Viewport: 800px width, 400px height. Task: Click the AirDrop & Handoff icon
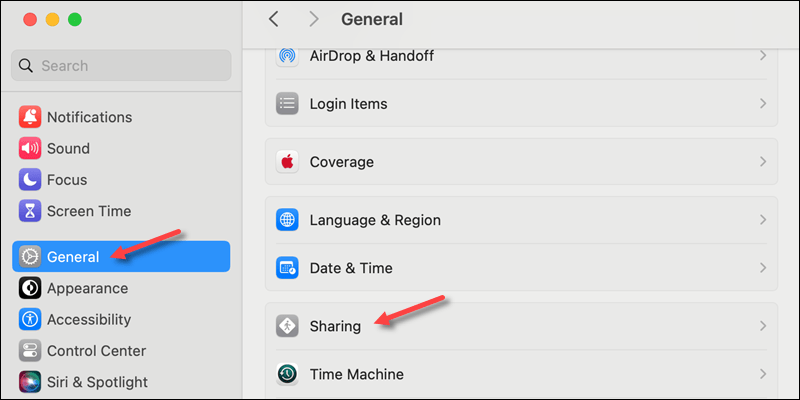coord(287,56)
